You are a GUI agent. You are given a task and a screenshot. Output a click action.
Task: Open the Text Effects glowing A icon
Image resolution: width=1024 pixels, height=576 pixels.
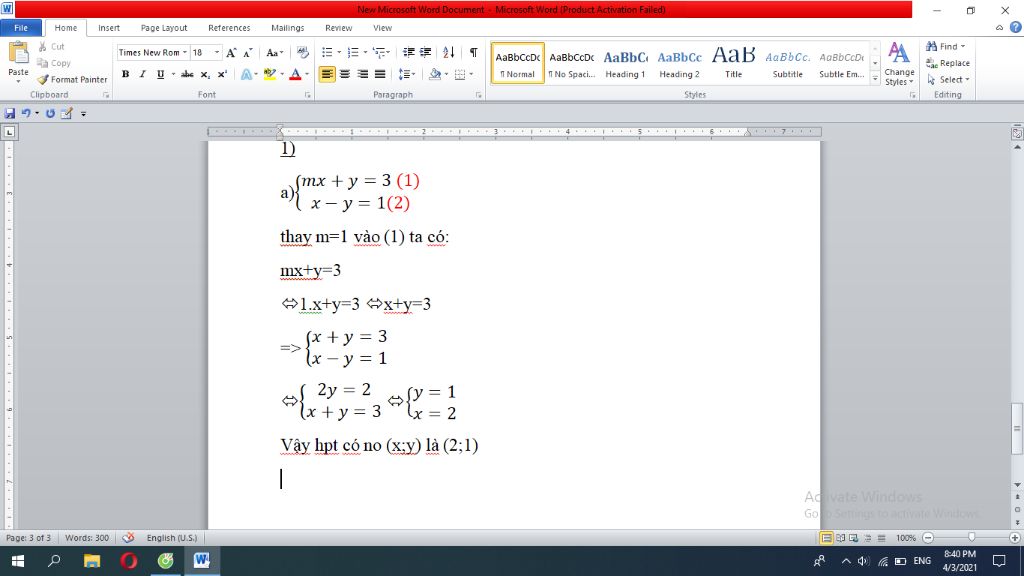click(x=246, y=74)
